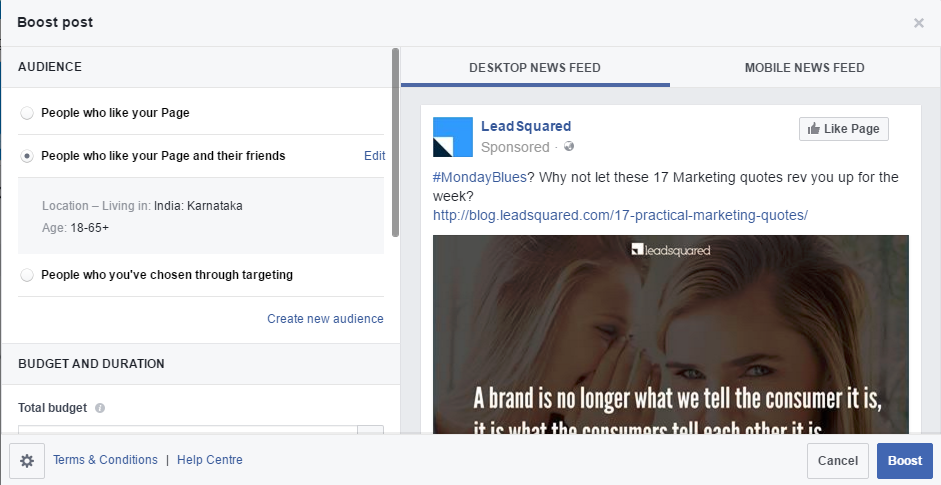Click the BUDGET AND DURATION header
Viewport: 941px width, 485px height.
[91, 364]
